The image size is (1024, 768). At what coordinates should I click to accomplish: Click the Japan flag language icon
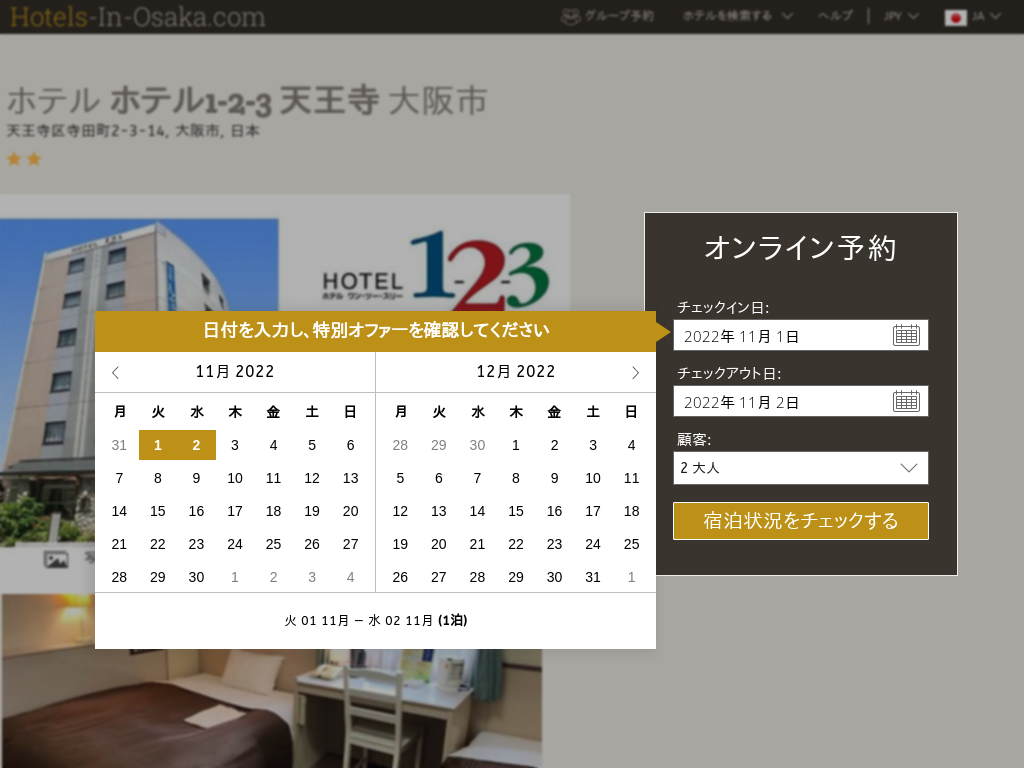[955, 18]
